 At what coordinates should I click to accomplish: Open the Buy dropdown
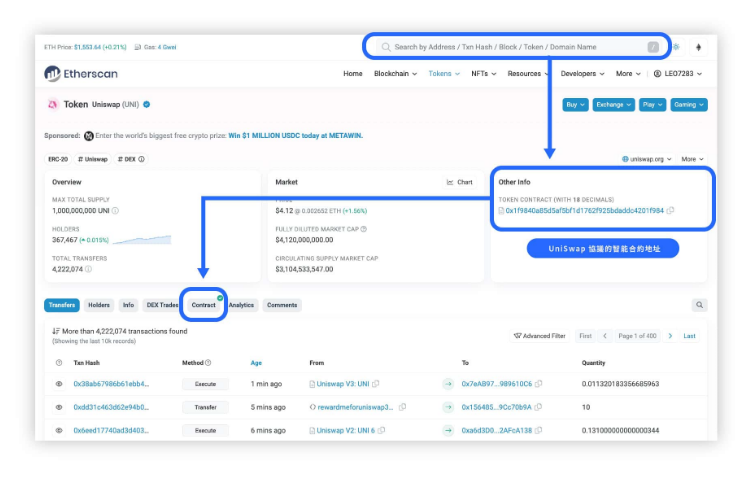coord(575,105)
